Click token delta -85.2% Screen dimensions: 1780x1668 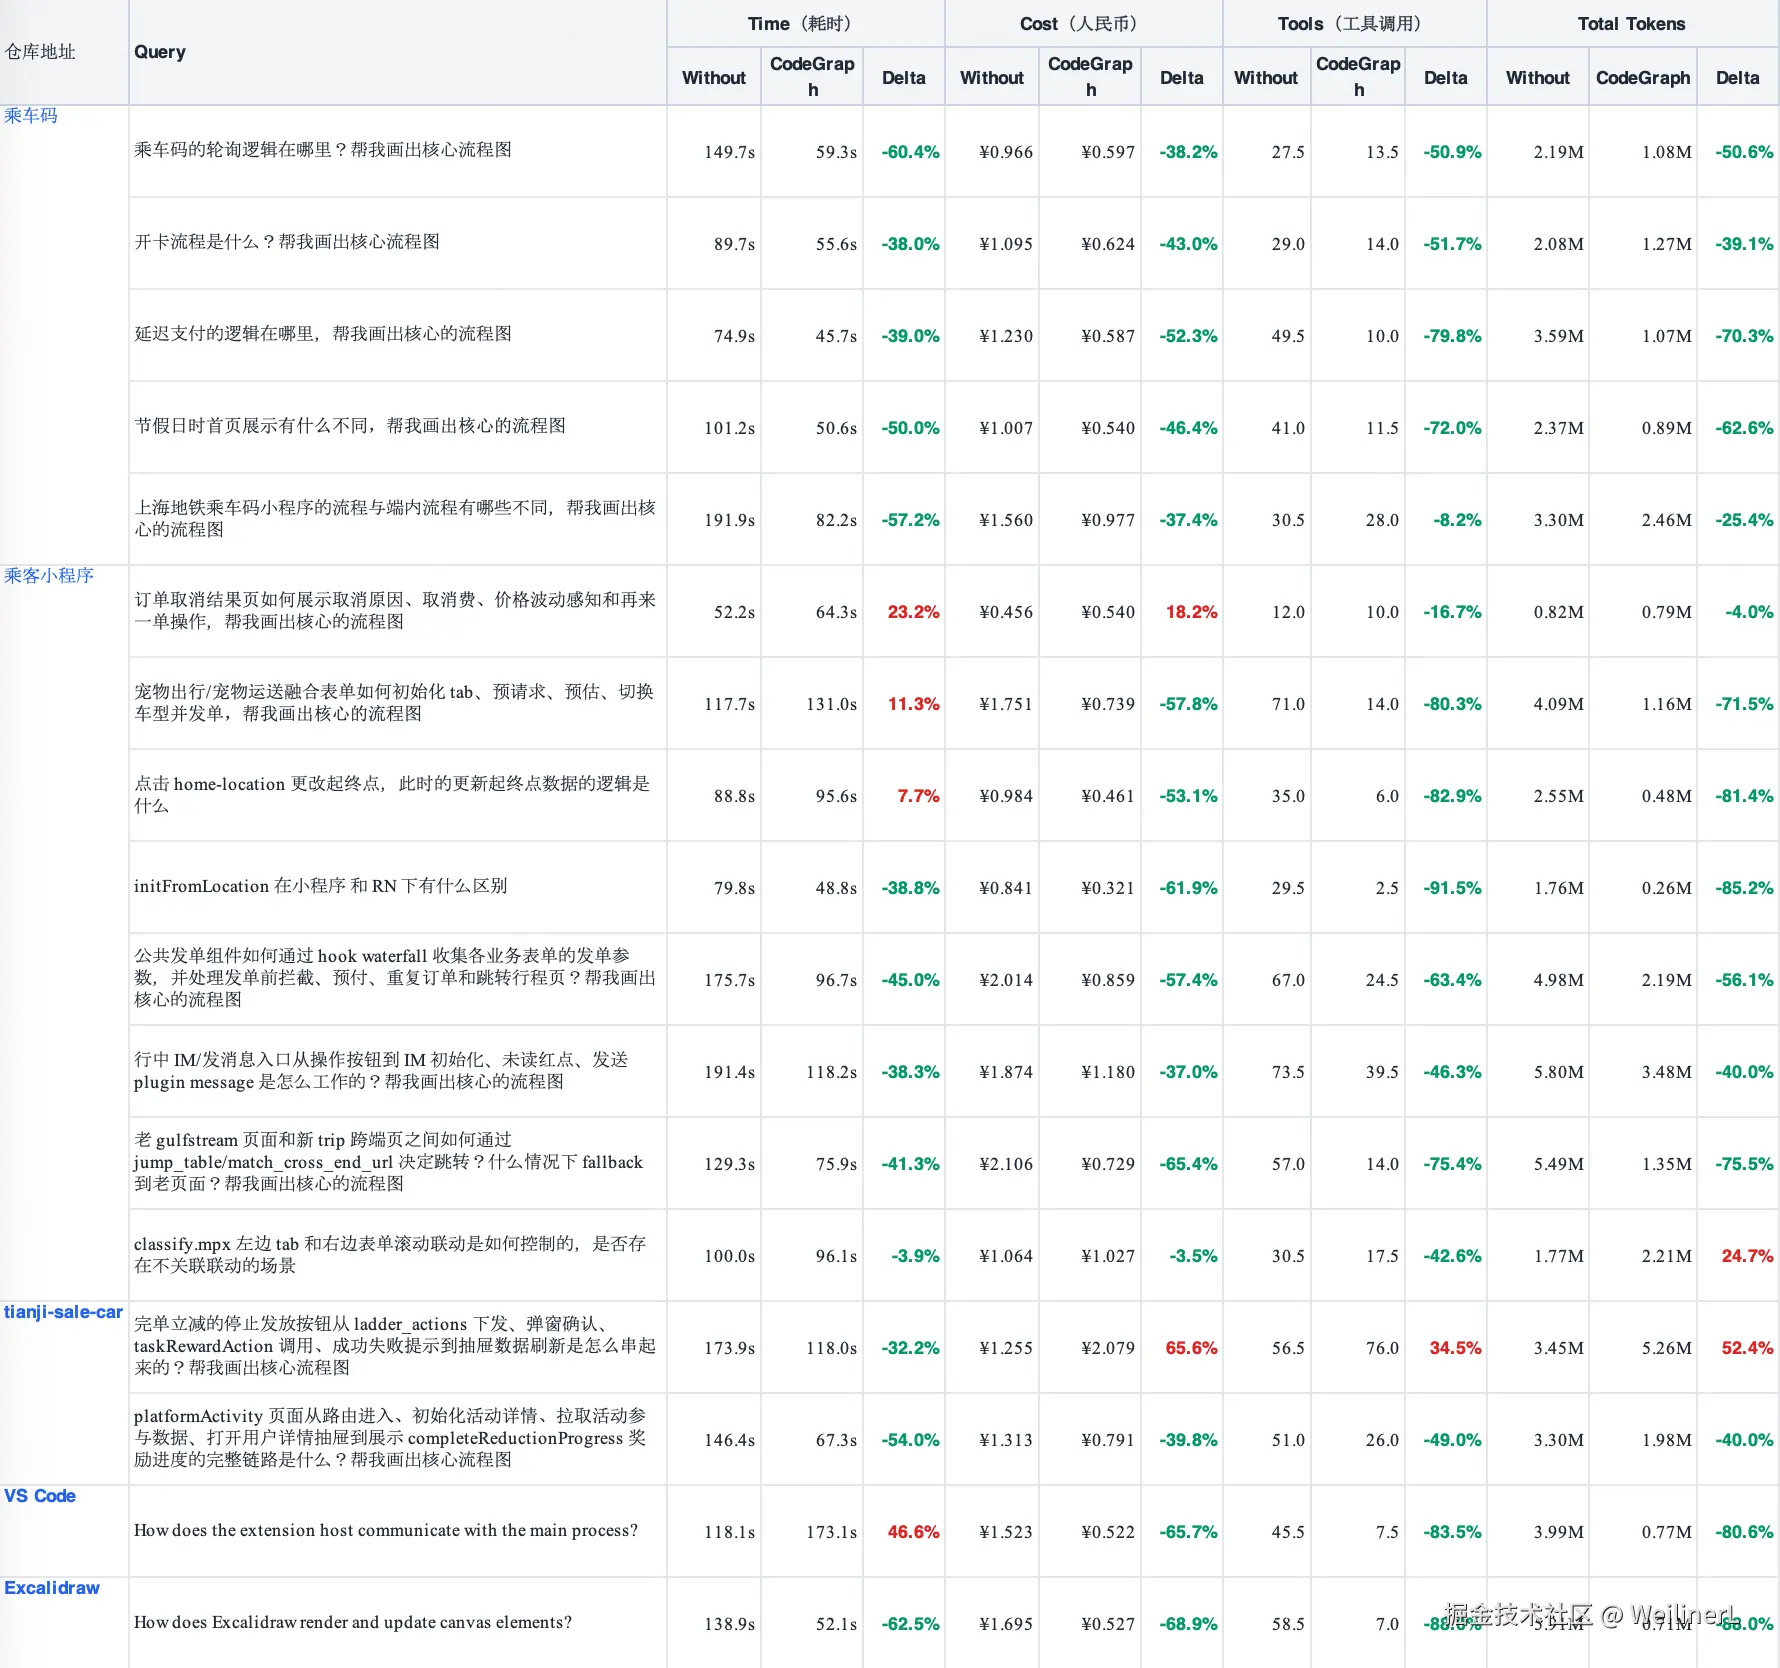coord(1744,888)
